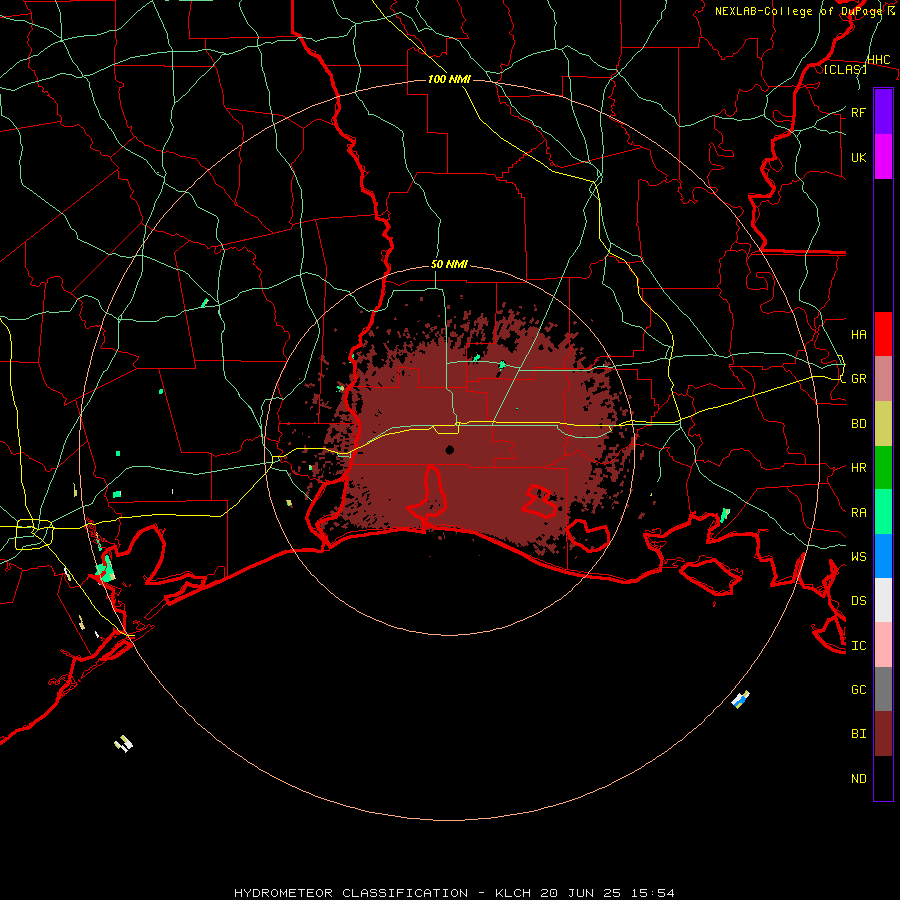The image size is (900, 900).
Task: Click the HR legend label
Action: tap(858, 468)
